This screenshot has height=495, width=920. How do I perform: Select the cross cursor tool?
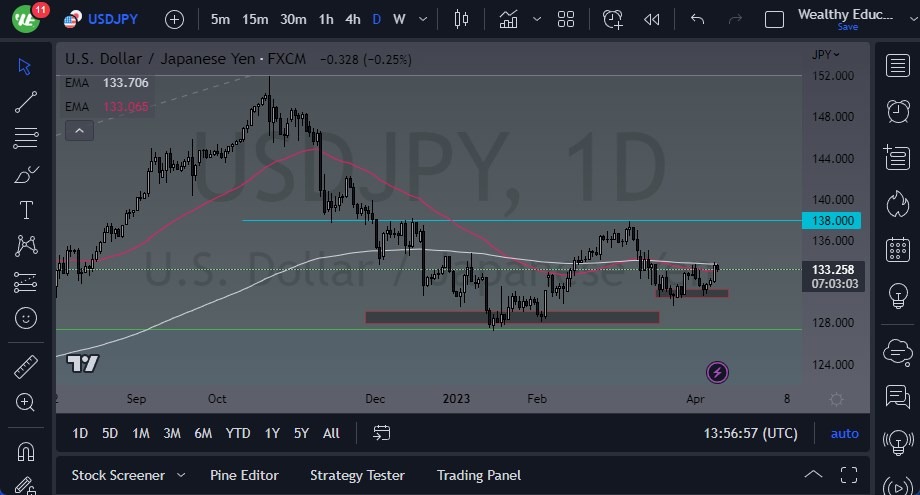click(x=26, y=66)
